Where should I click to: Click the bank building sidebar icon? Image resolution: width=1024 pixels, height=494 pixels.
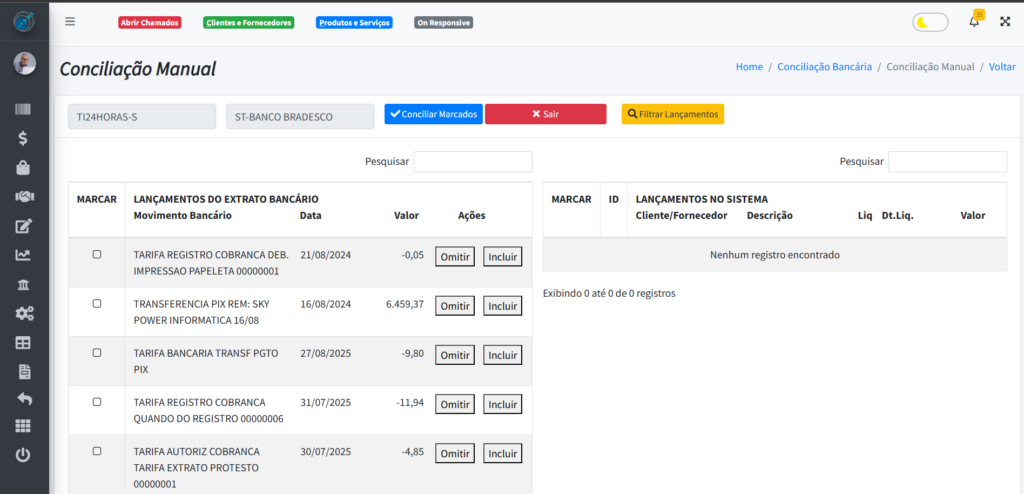pyautogui.click(x=24, y=284)
